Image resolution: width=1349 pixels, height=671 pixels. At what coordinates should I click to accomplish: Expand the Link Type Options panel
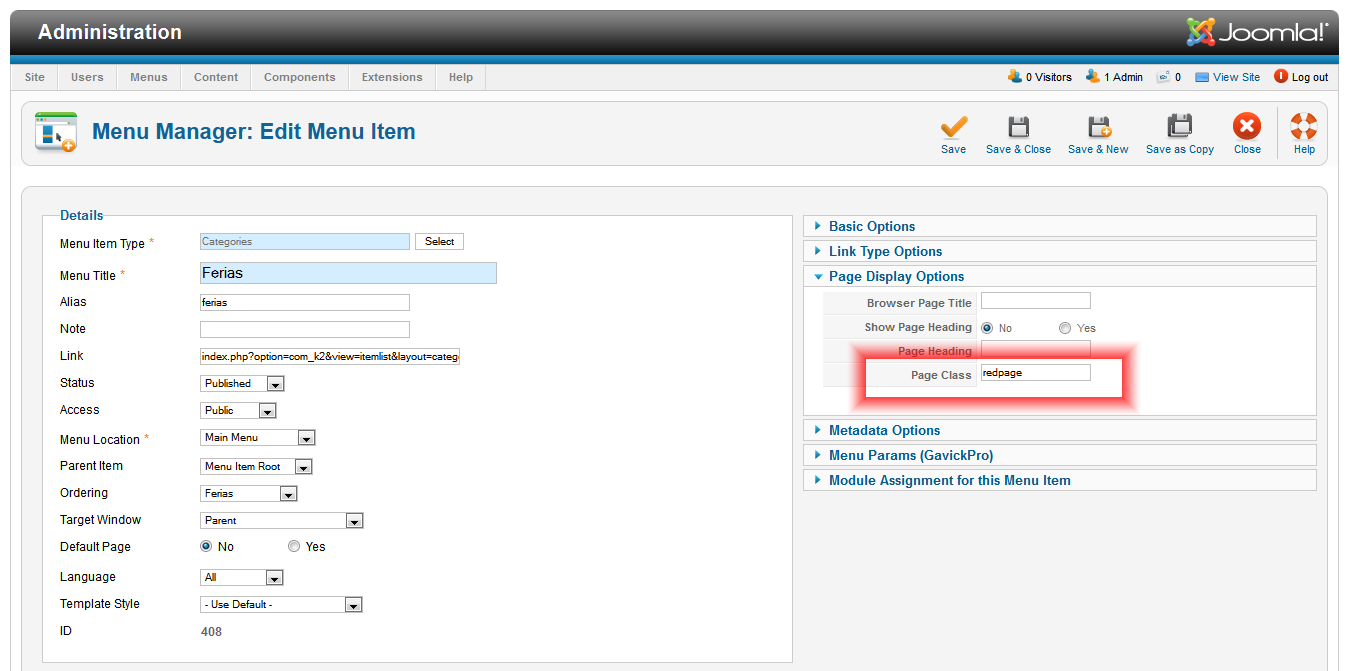coord(1060,251)
